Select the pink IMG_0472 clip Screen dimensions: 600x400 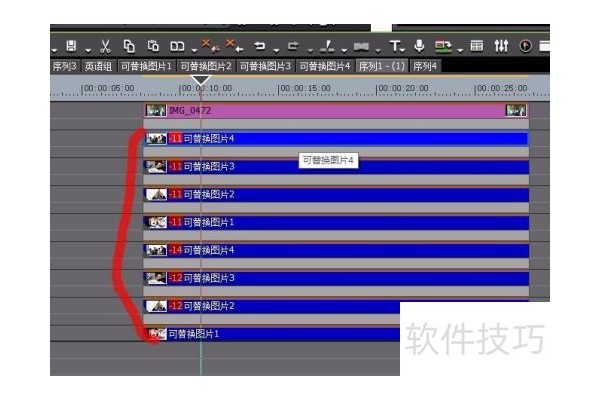336,110
